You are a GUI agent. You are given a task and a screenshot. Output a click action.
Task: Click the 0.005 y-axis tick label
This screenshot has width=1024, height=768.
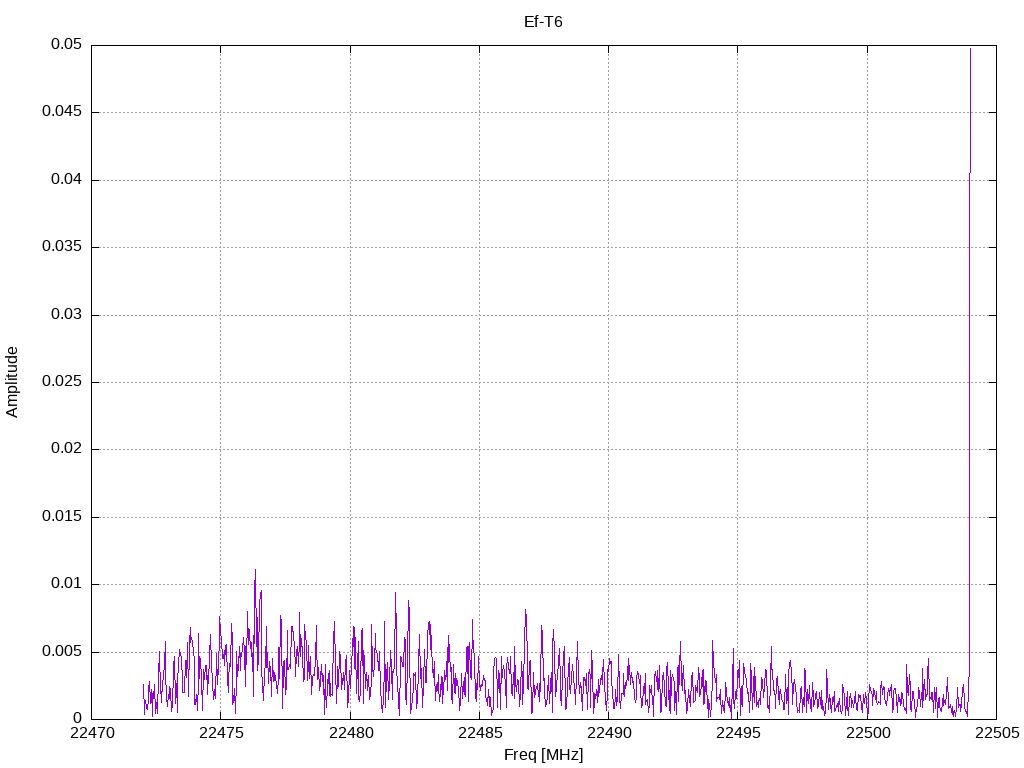(62, 651)
